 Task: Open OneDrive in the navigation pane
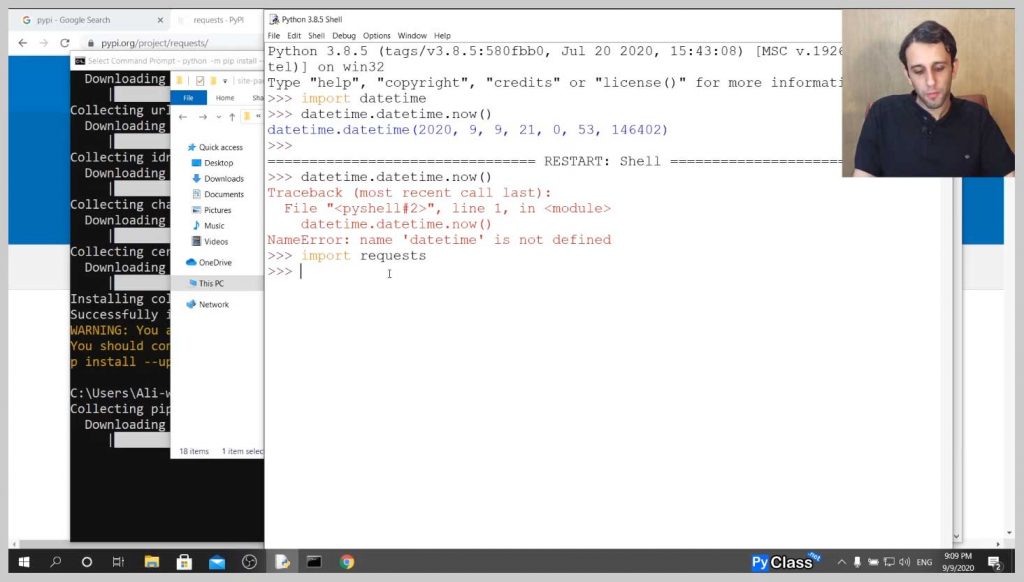click(214, 262)
